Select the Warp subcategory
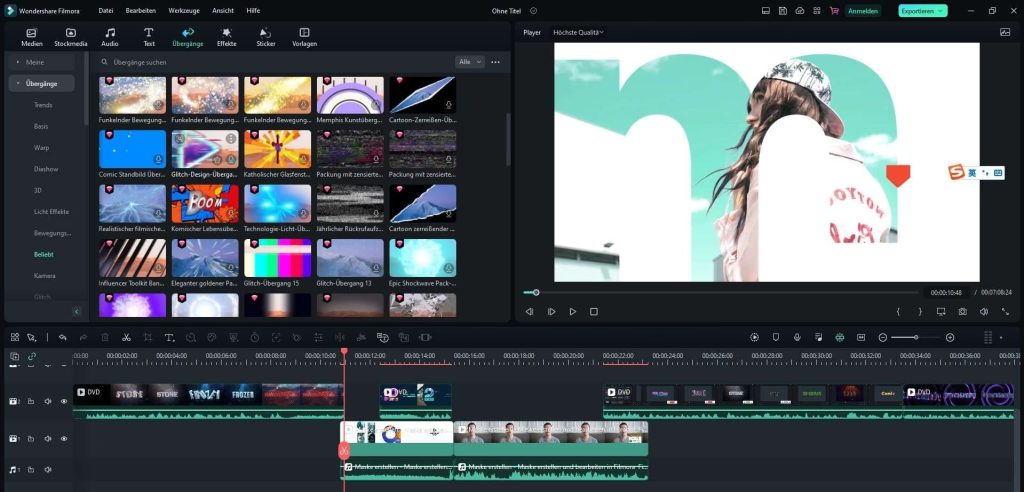Viewport: 1024px width, 492px height. pyautogui.click(x=41, y=148)
